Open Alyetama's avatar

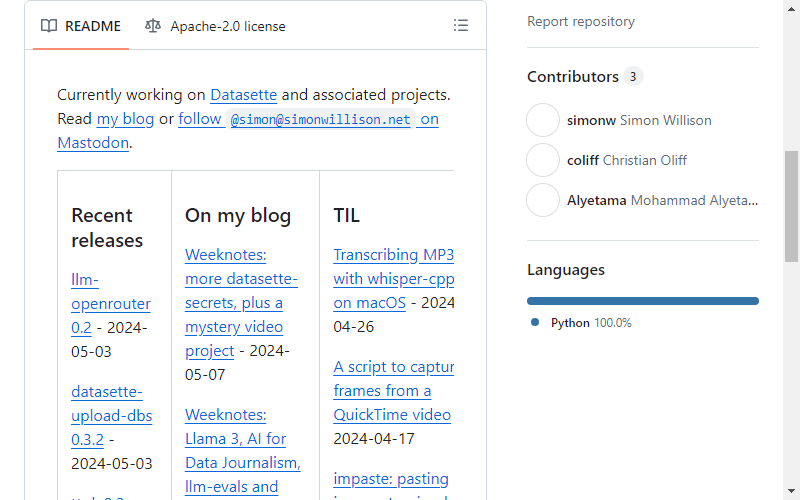tap(543, 200)
